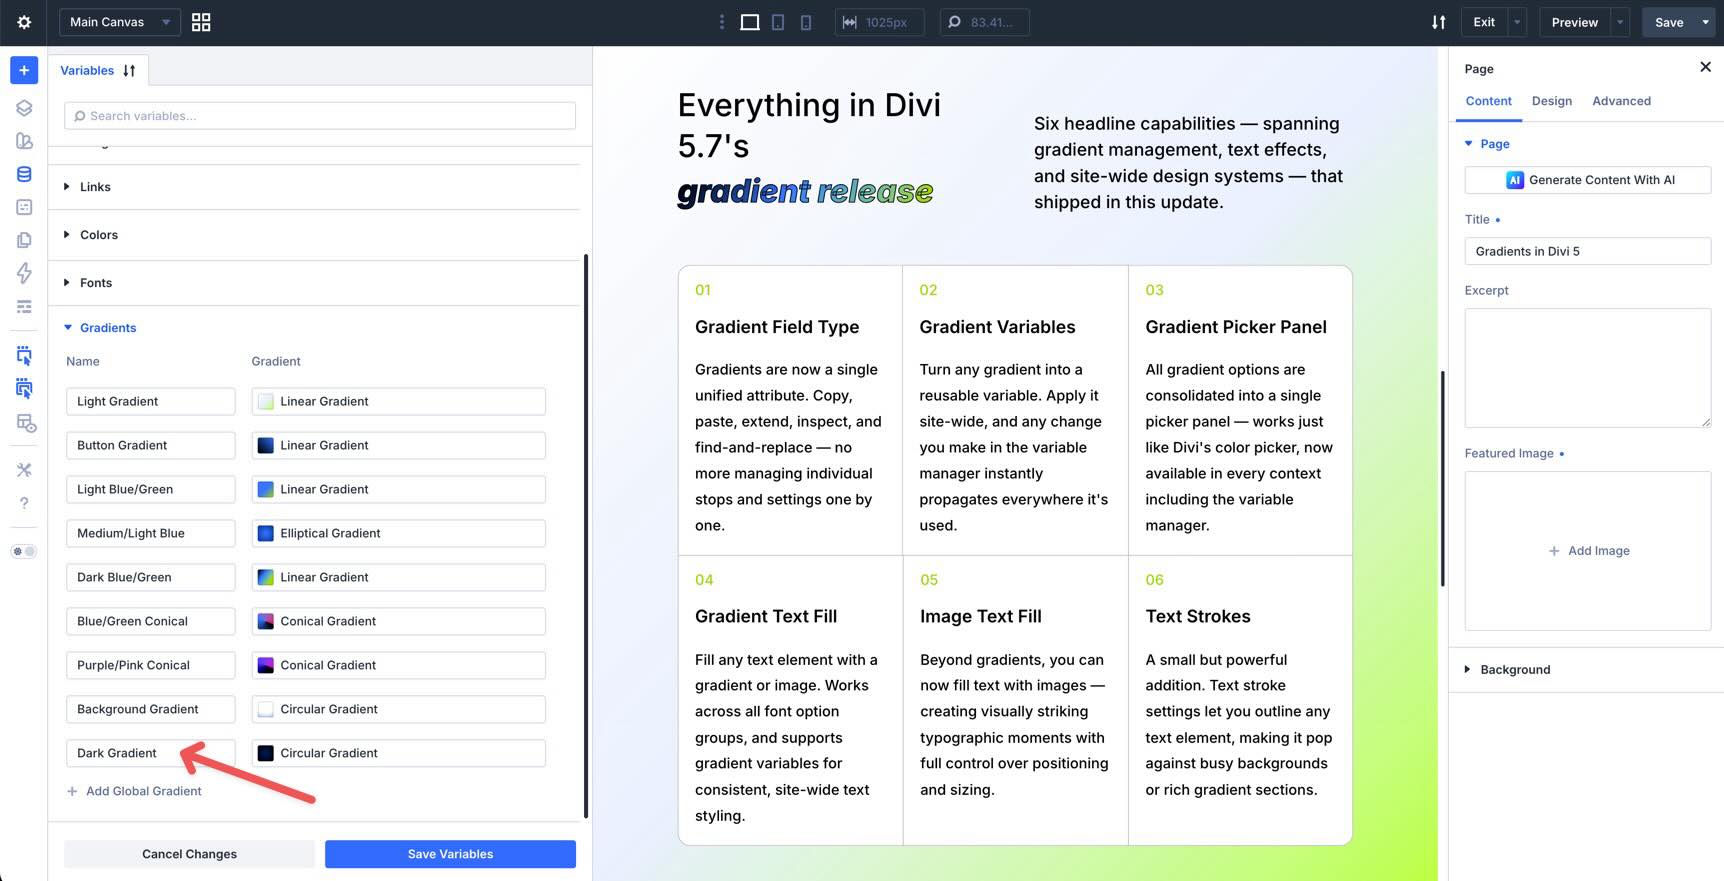Click the variables panel vertical scrollbar
Screen dimensions: 1724x881
(585, 536)
